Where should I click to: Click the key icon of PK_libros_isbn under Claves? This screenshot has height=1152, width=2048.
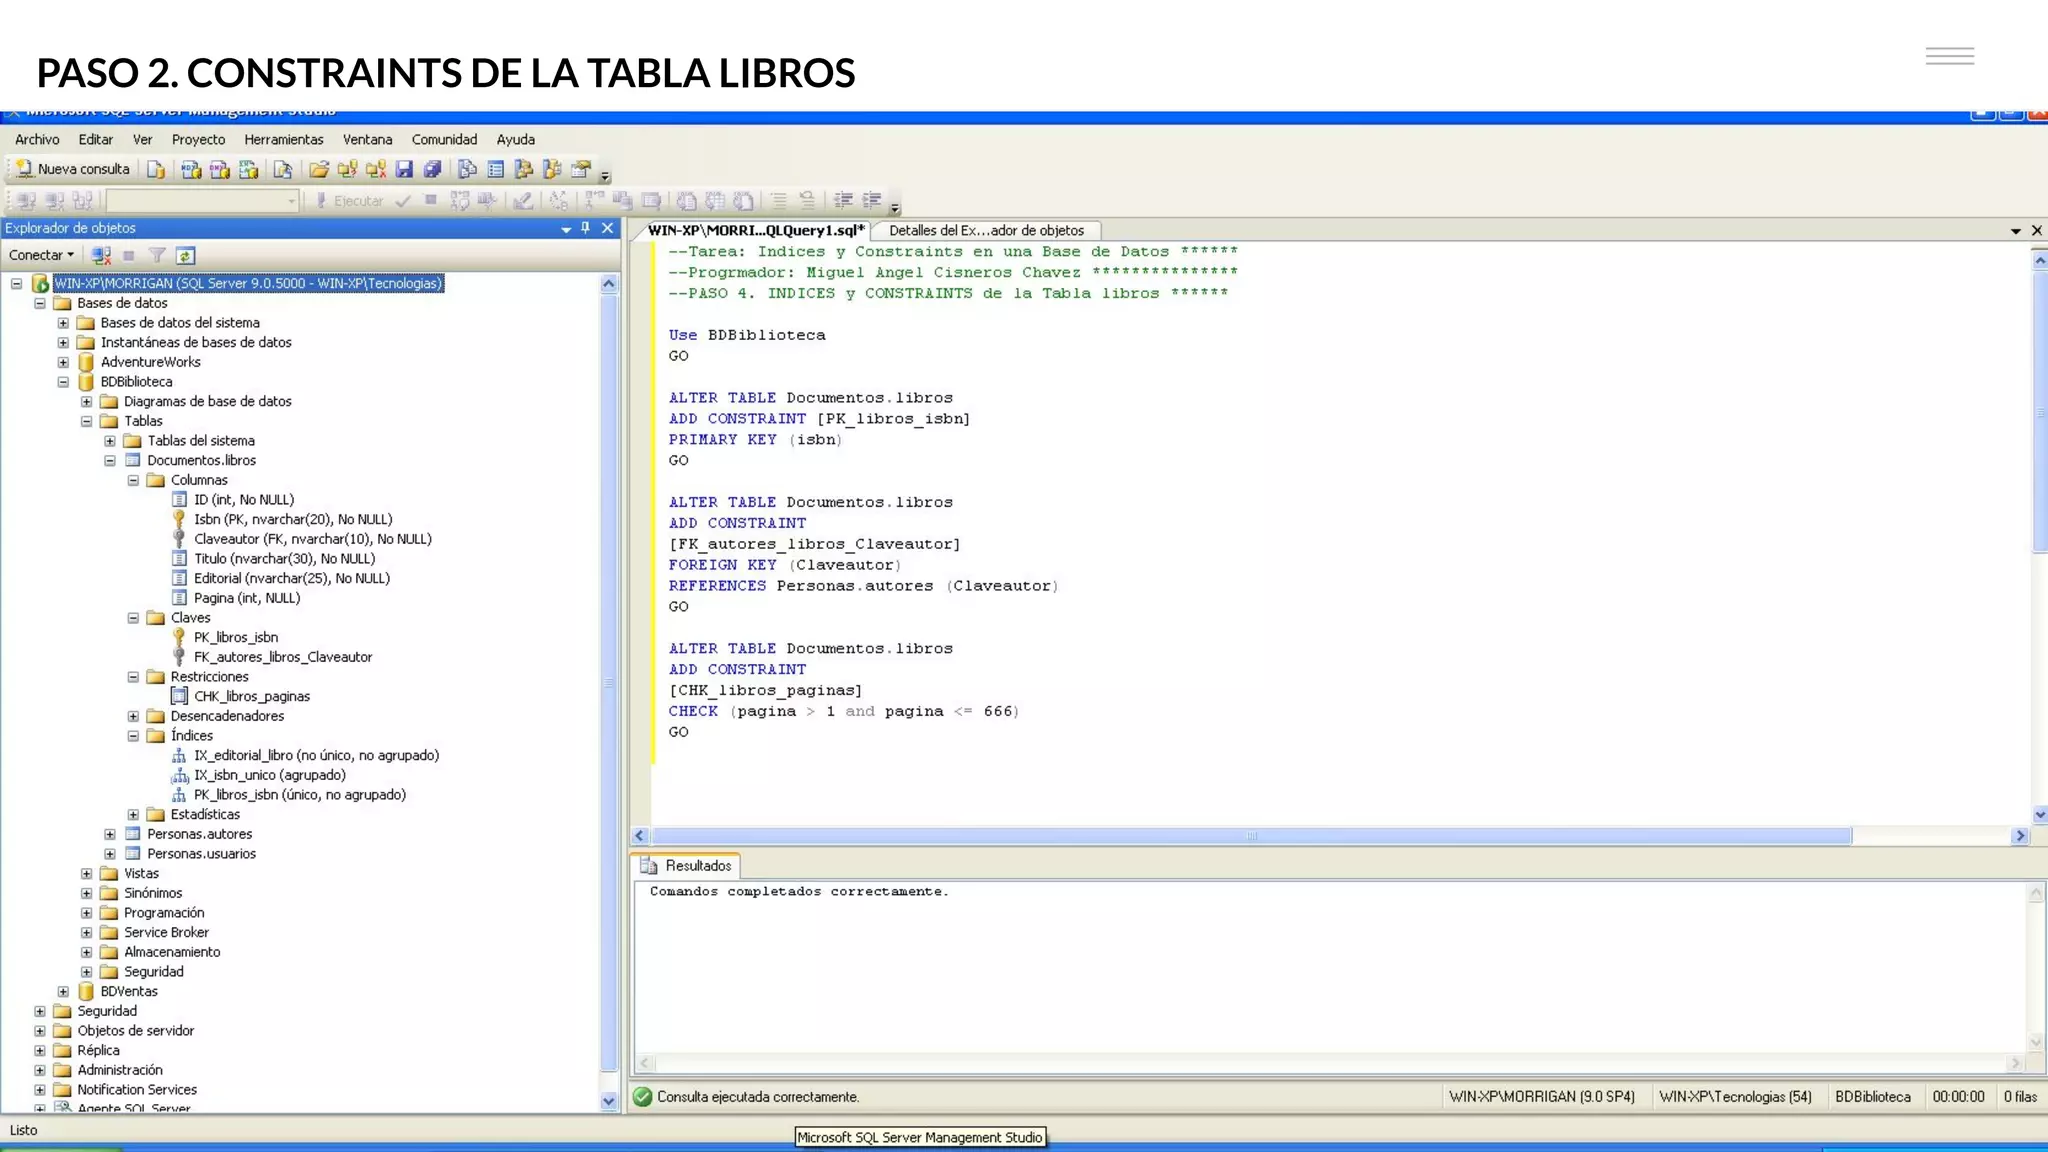(179, 637)
